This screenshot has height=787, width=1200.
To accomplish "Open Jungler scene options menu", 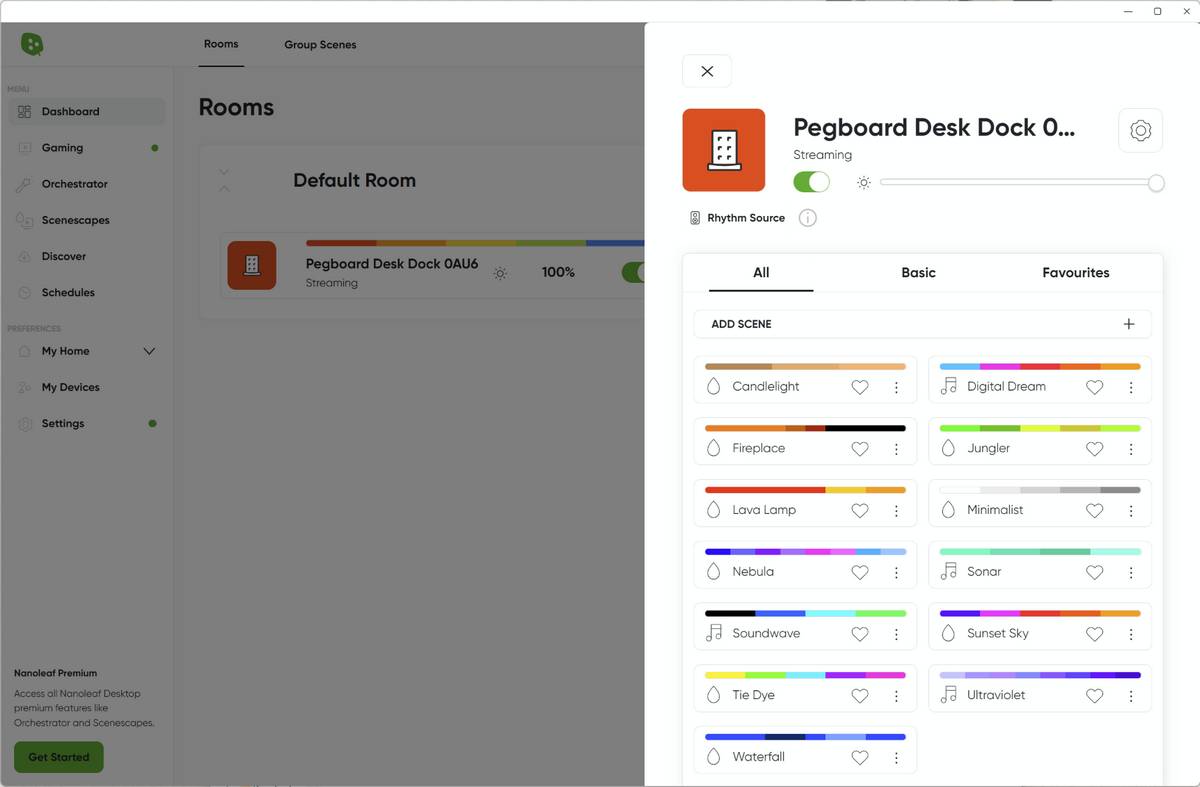I will [1131, 449].
